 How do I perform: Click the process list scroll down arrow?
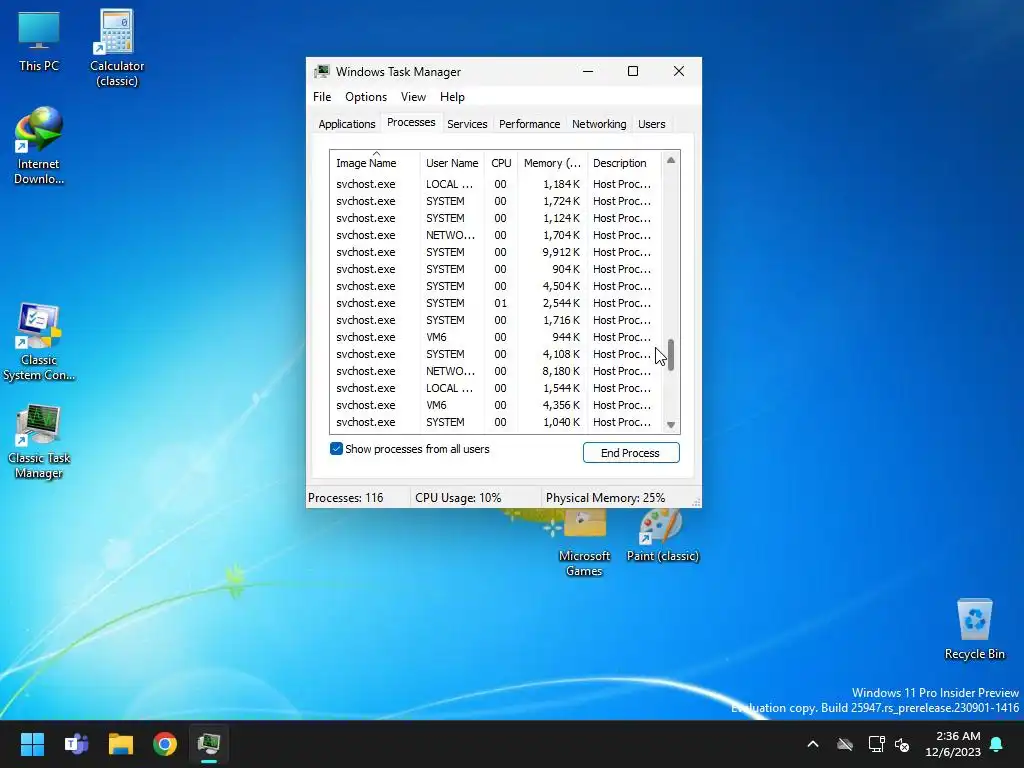671,425
